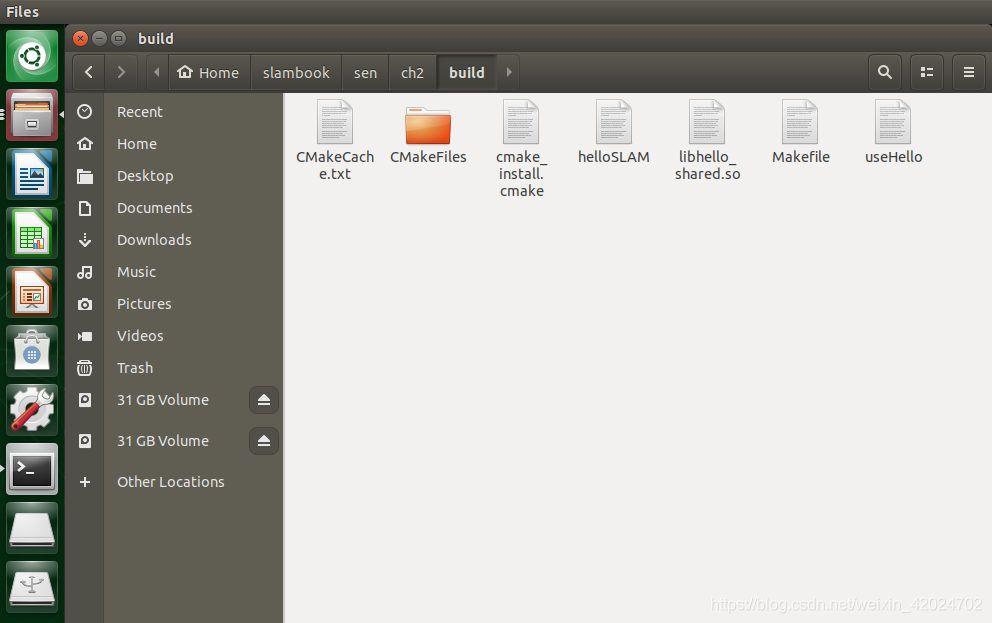This screenshot has width=992, height=623.
Task: Jump to the sen path segment
Action: 365,73
